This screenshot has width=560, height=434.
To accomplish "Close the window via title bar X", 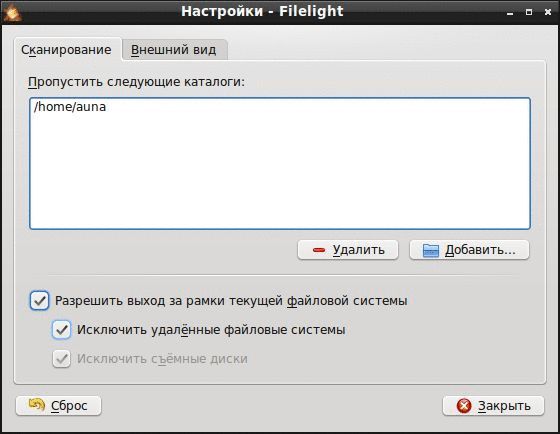I will [548, 12].
